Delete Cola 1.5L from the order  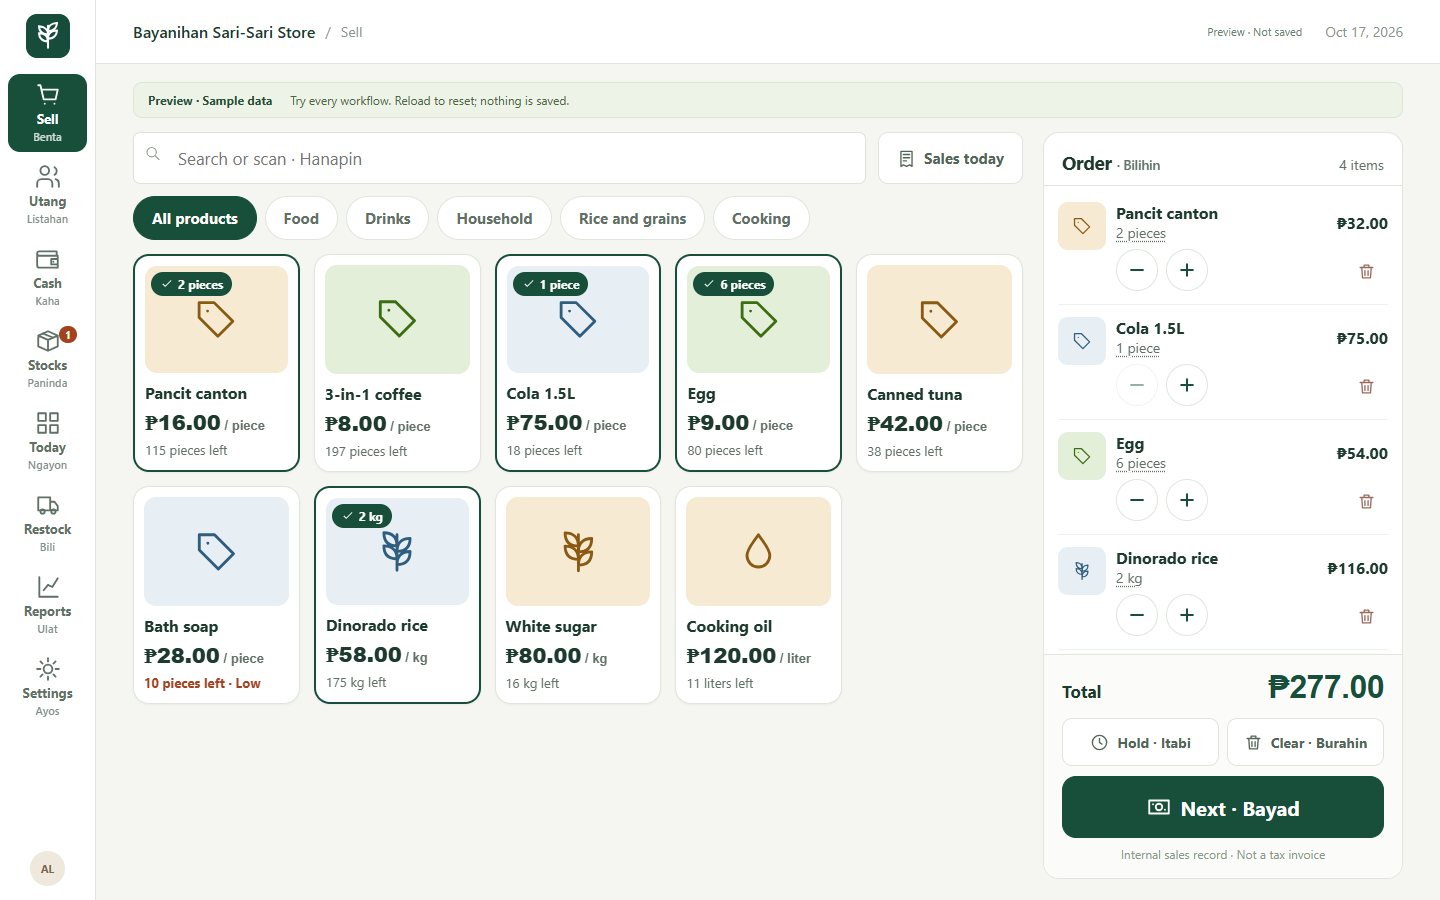click(x=1366, y=386)
